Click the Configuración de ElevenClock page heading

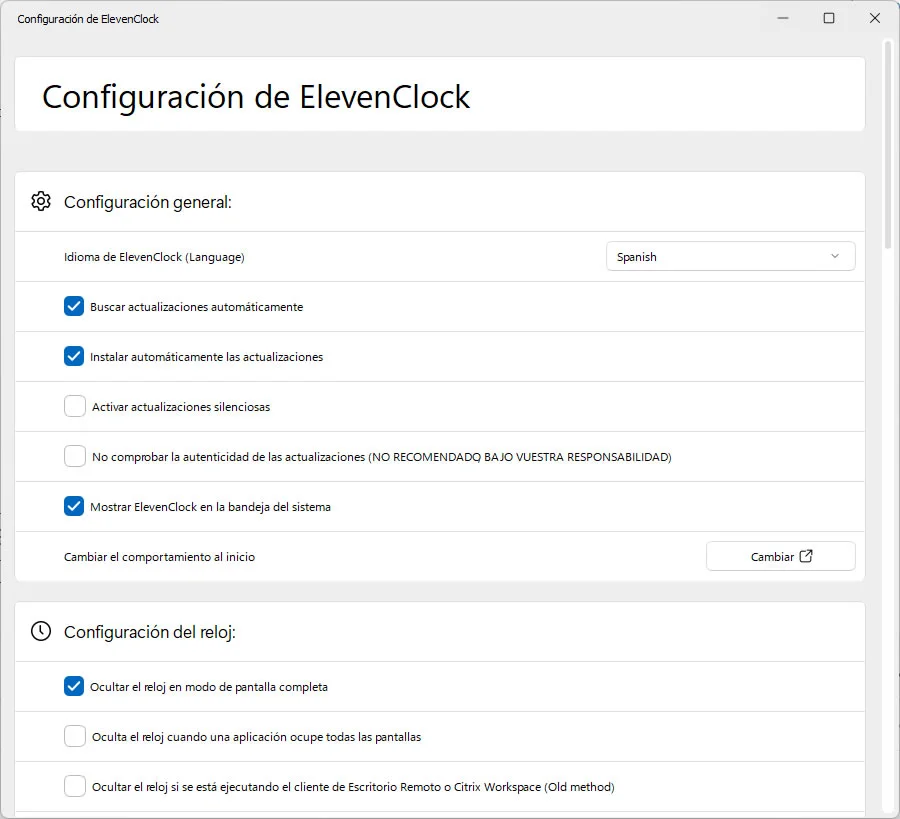(256, 96)
